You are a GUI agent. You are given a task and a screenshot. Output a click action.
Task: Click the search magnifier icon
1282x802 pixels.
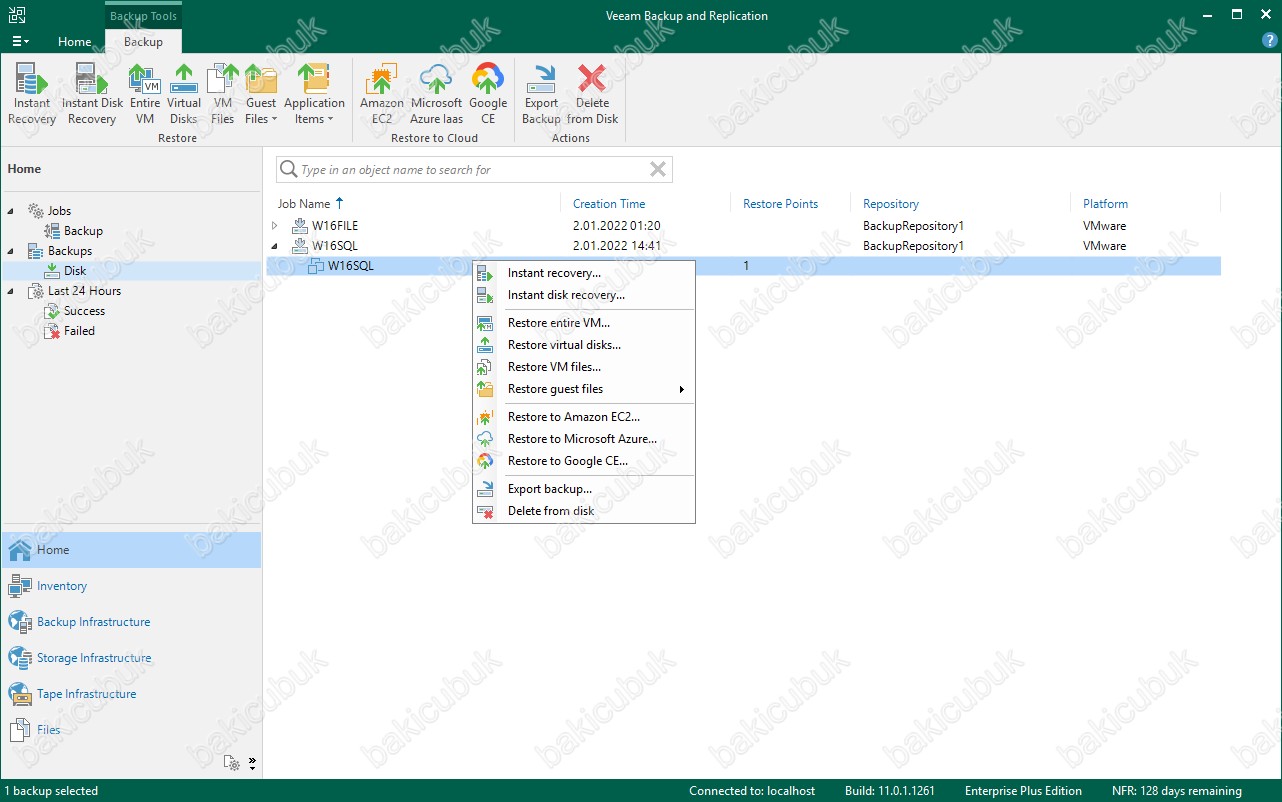click(288, 170)
